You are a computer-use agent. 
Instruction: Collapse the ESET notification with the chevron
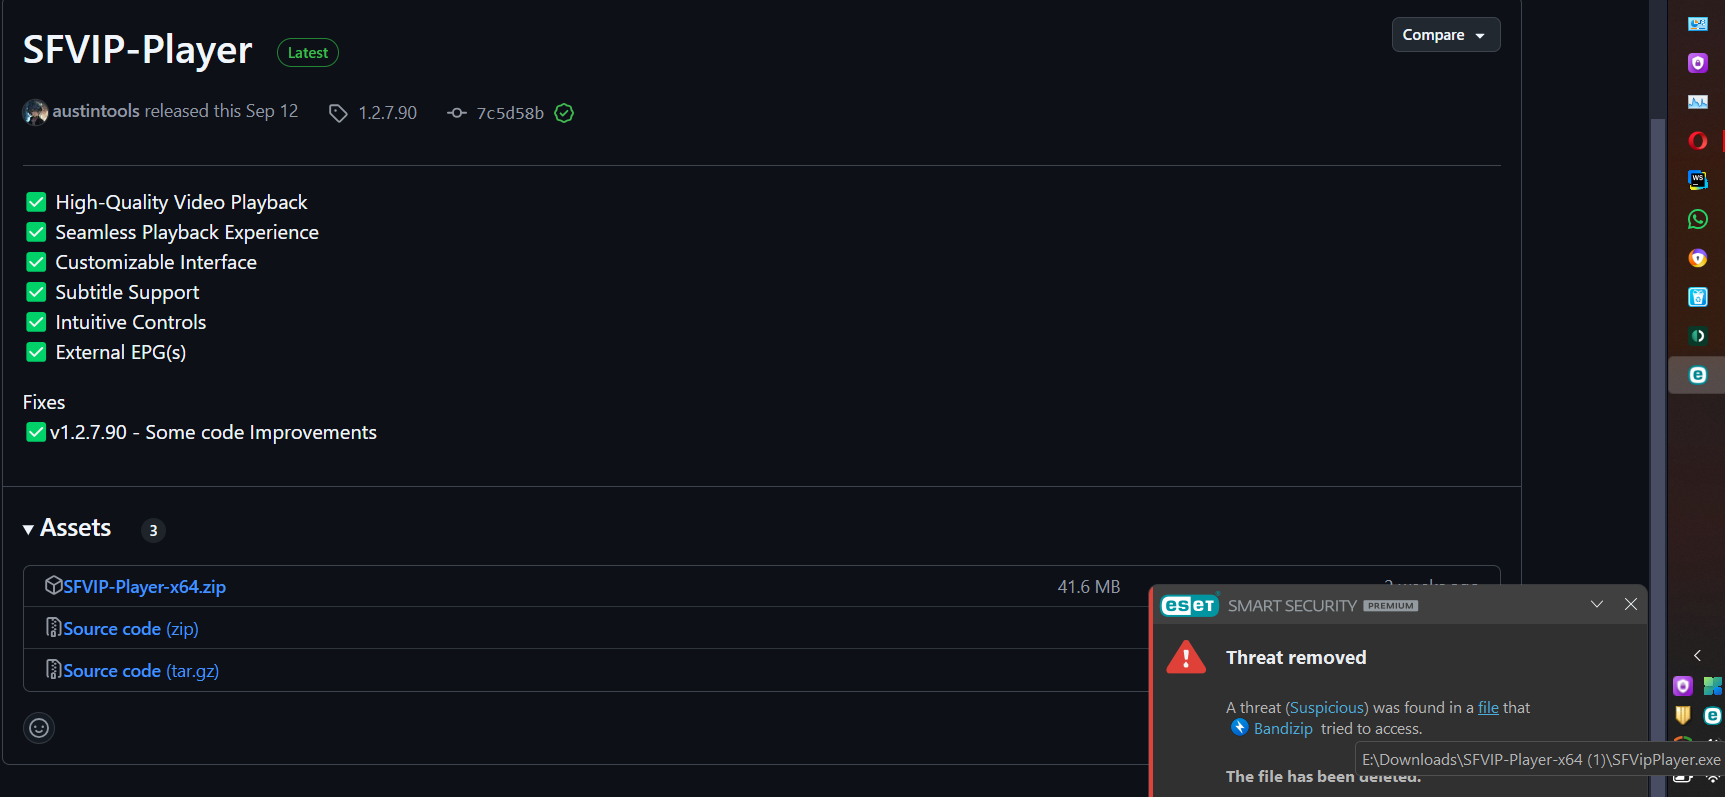coord(1597,604)
